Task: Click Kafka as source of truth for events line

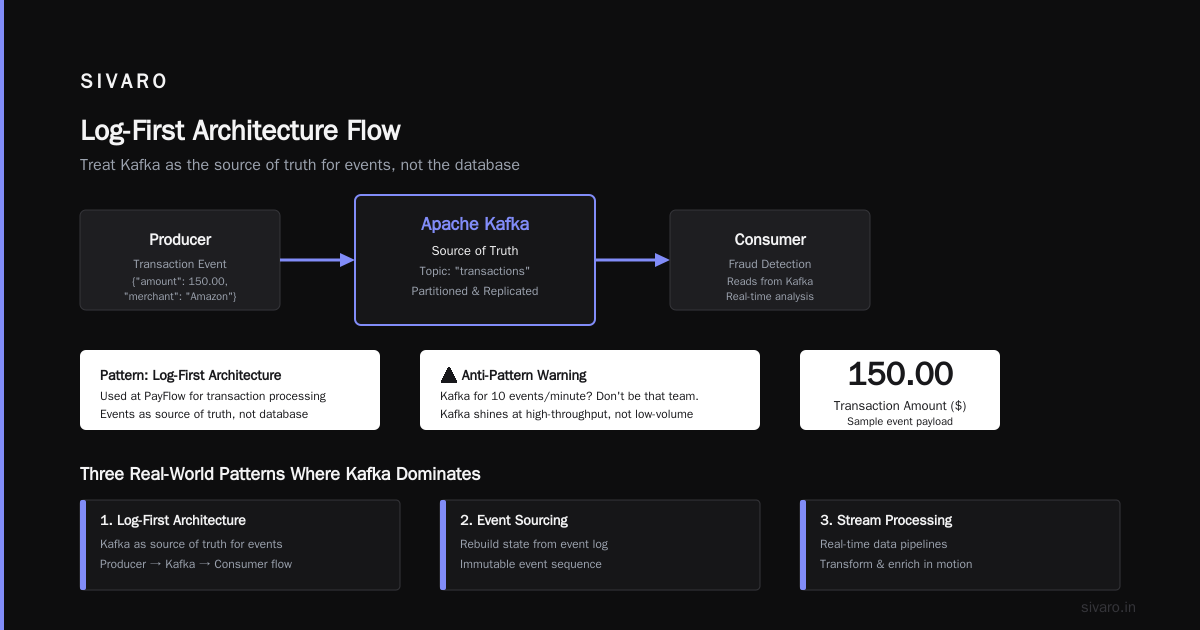Action: click(191, 544)
